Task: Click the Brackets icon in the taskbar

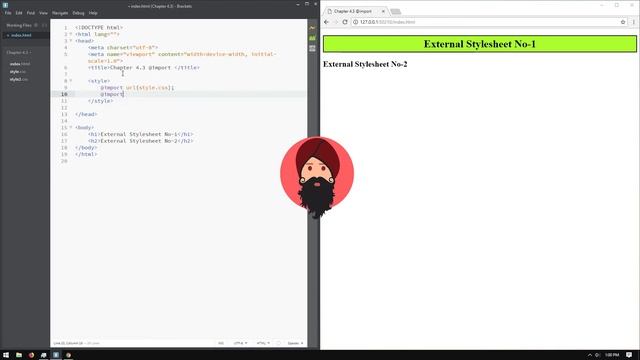Action: tap(56, 355)
